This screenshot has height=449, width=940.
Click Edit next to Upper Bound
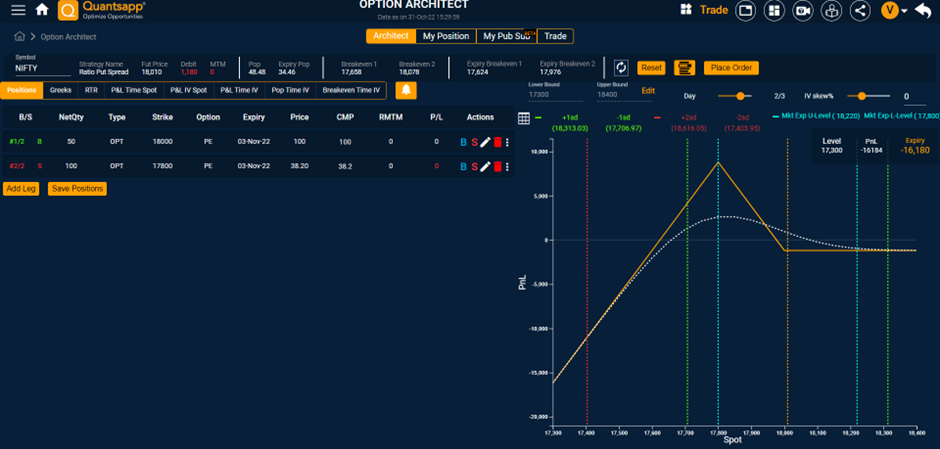(648, 91)
